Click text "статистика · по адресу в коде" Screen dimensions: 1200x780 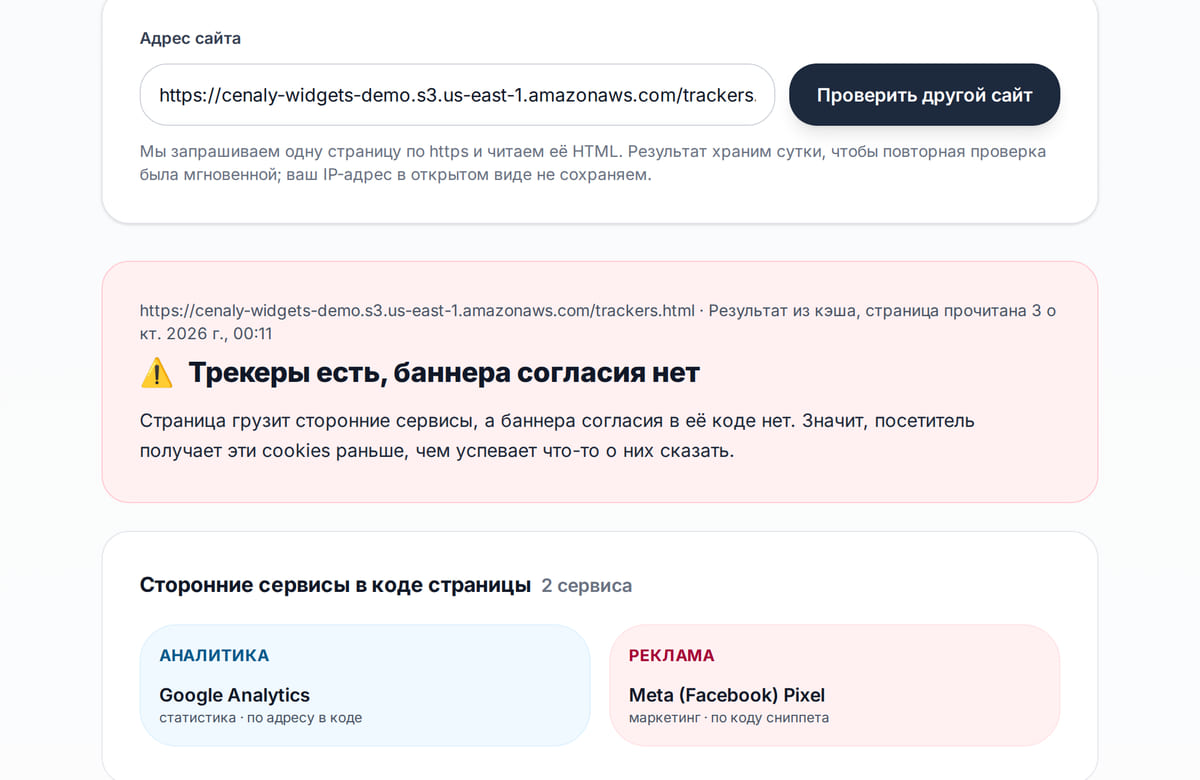pos(261,718)
